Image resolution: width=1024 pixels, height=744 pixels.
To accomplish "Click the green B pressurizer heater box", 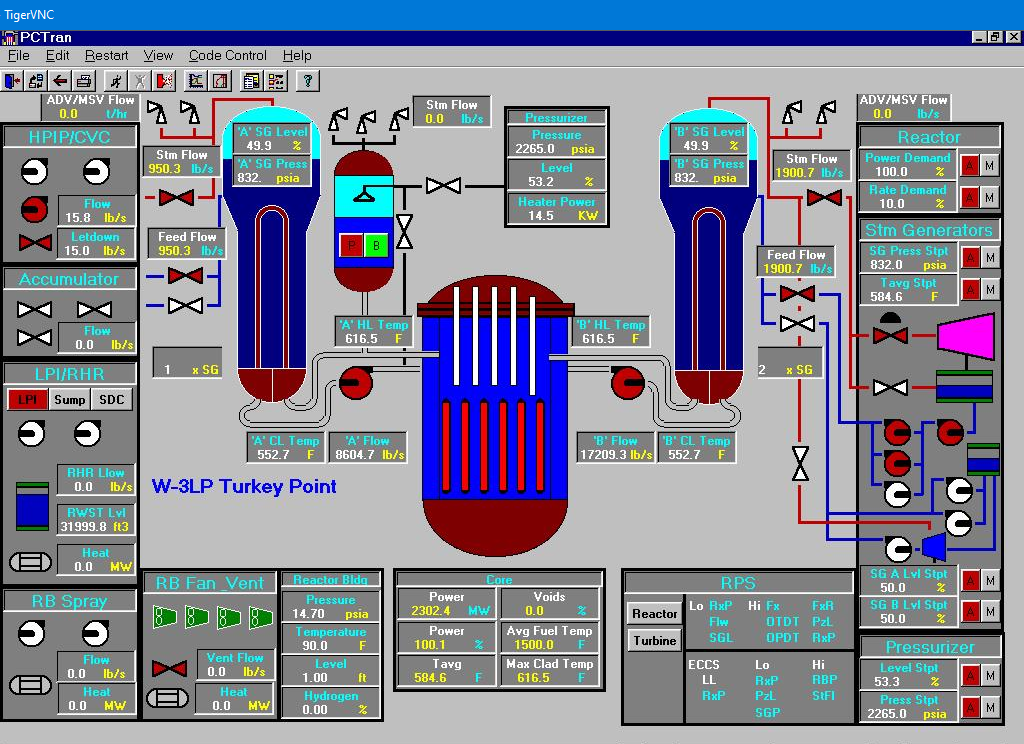I will click(377, 245).
